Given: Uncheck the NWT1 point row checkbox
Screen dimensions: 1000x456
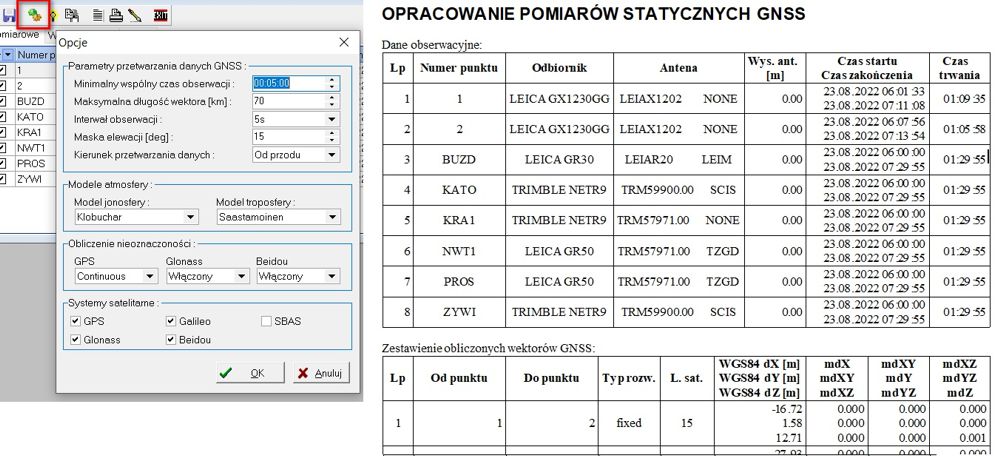Looking at the screenshot, I should 4,148.
